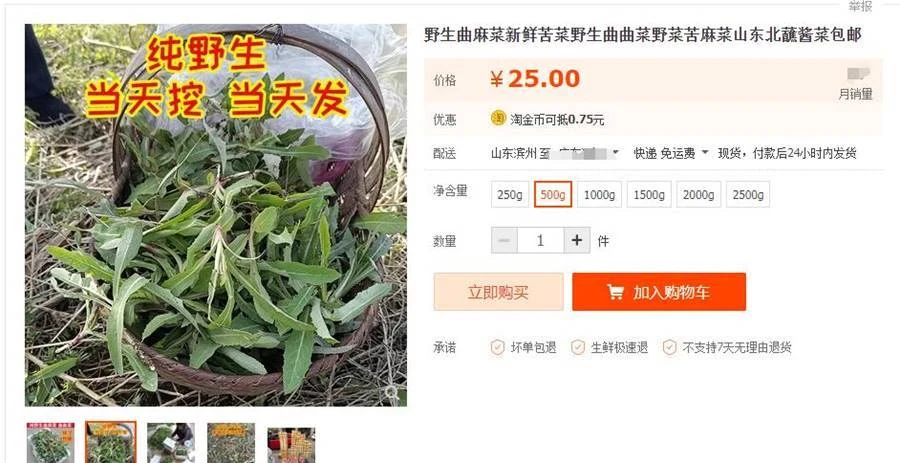Select the 250g net weight option
Viewport: 900px width, 463px height.
click(x=510, y=194)
